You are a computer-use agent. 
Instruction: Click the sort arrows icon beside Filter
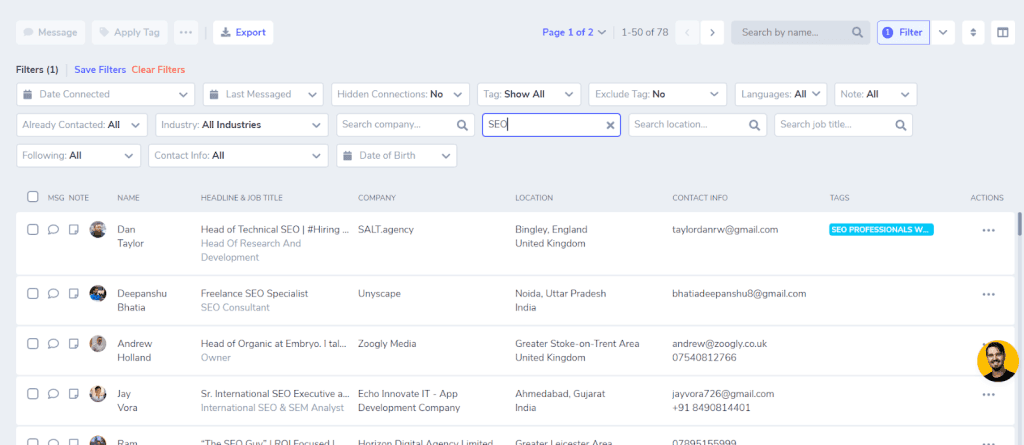[973, 32]
